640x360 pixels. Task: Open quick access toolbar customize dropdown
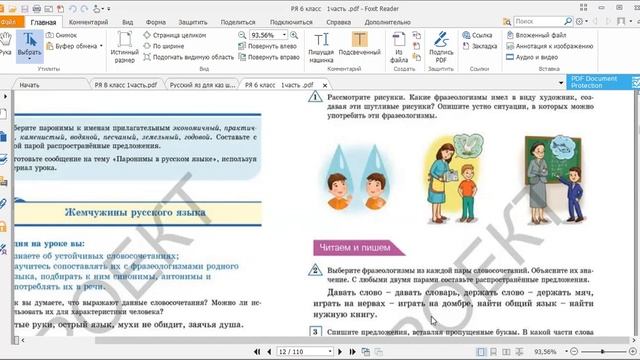tap(109, 9)
